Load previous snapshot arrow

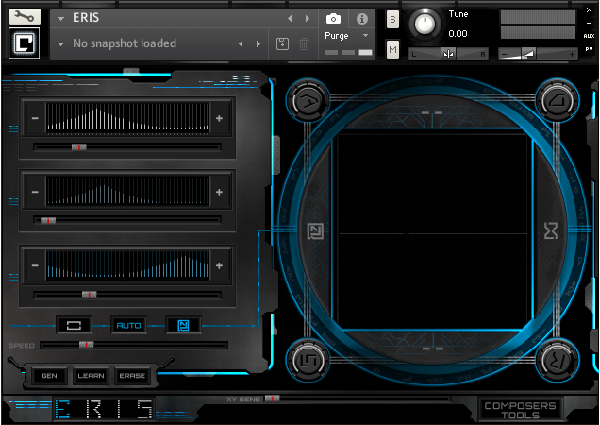coord(241,44)
